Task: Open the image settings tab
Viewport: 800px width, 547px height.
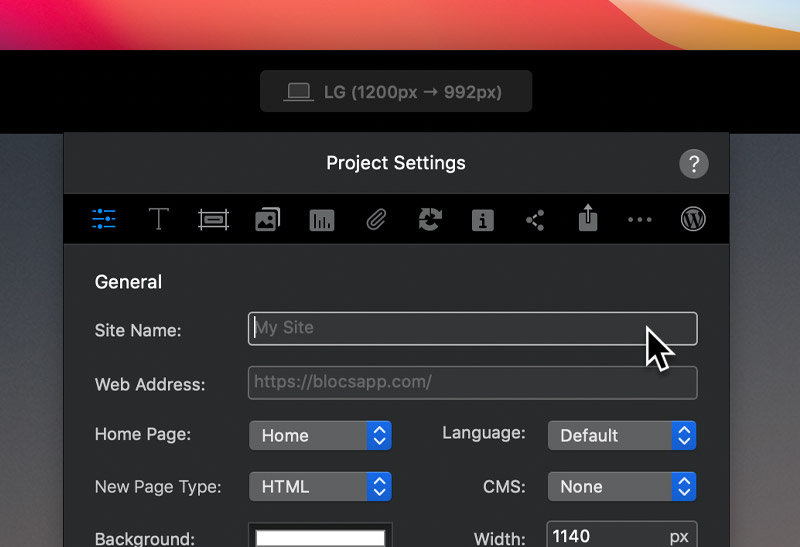Action: [267, 219]
